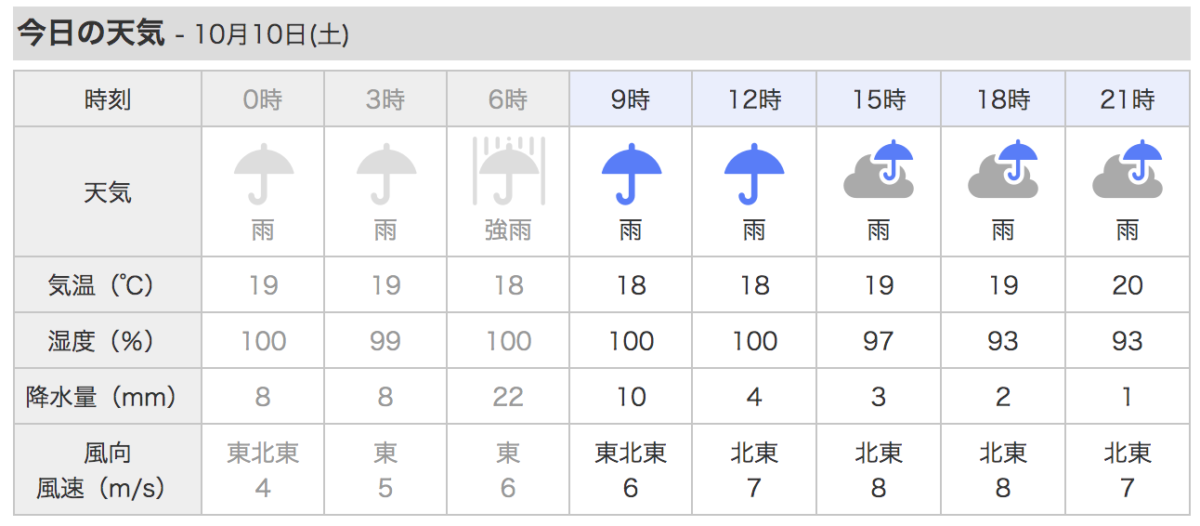Screen dimensions: 1200x526
Task: Click the gray umbrella icon at 0時
Action: (263, 174)
